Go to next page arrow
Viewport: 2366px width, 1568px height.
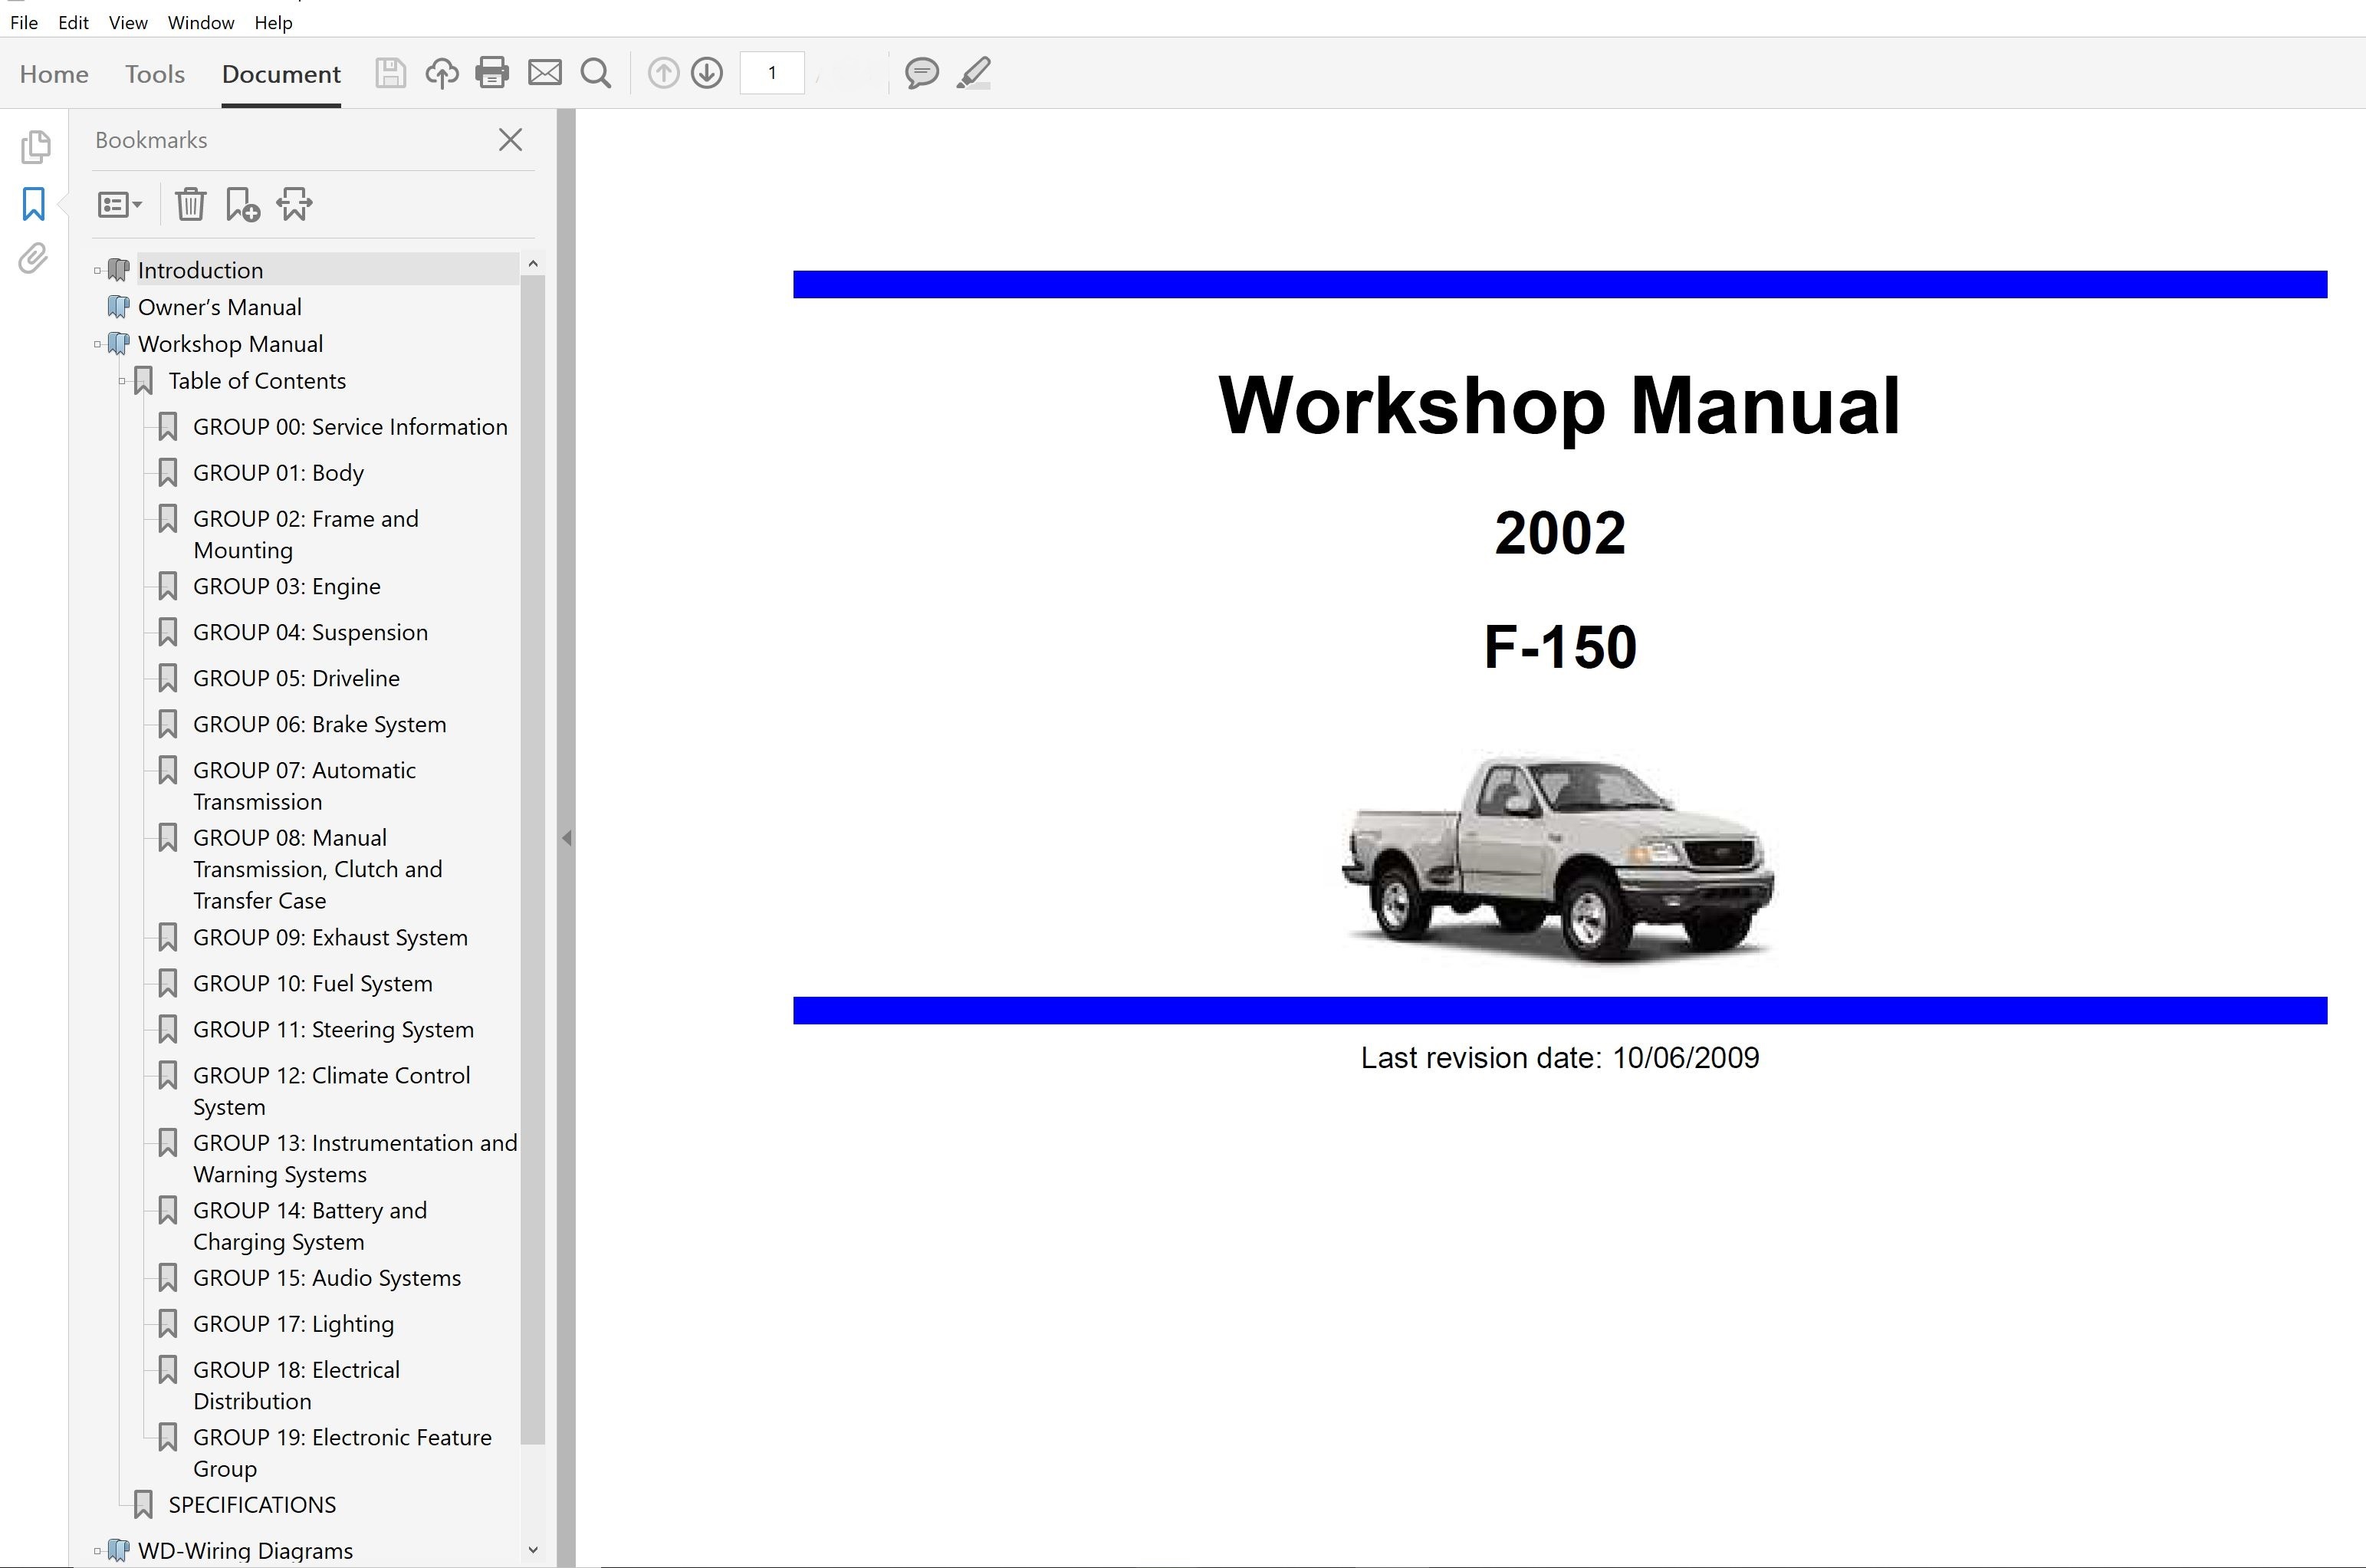(707, 73)
